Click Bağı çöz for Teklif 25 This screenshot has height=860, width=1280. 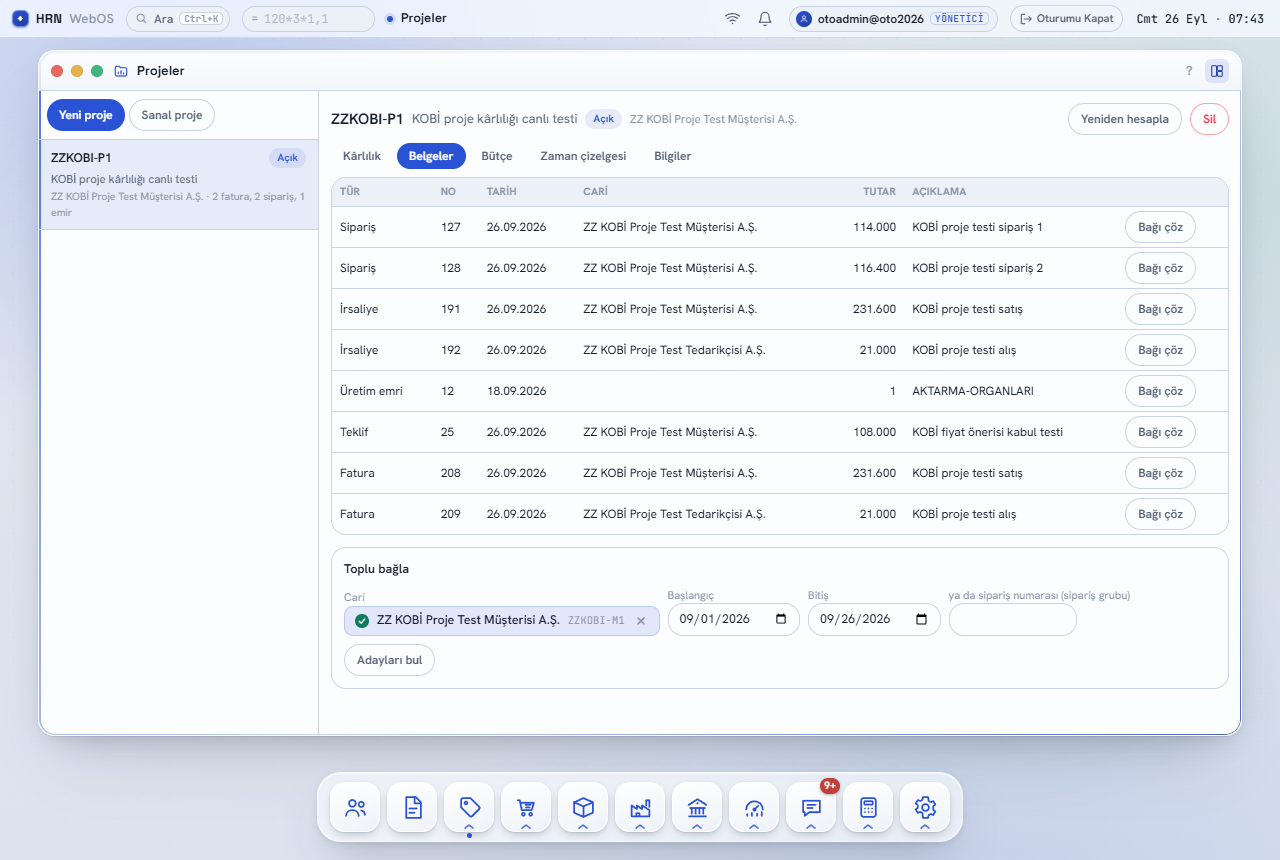pyautogui.click(x=1160, y=432)
